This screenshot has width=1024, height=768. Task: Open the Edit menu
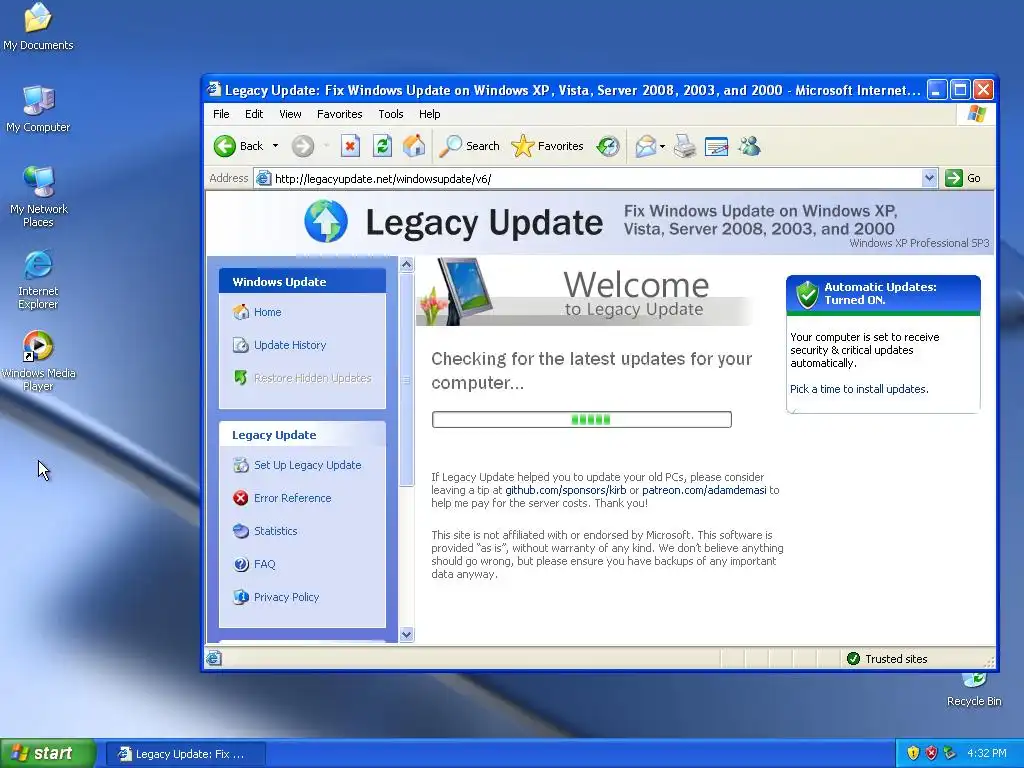[x=254, y=114]
